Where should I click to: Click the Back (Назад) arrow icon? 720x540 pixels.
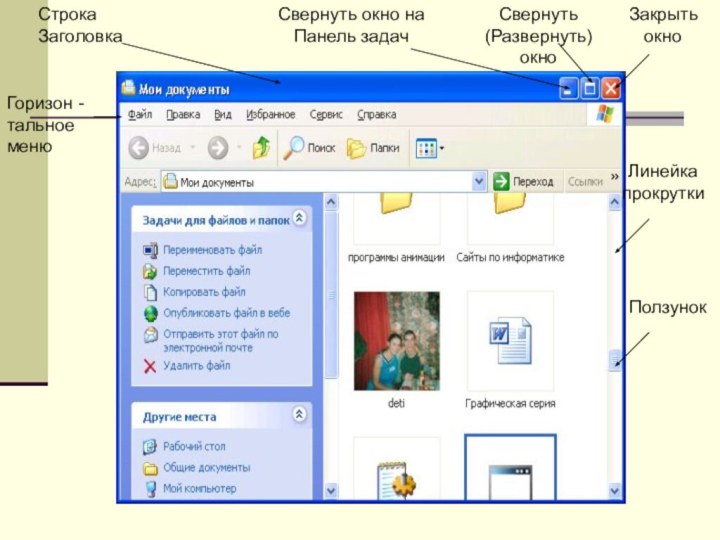tap(139, 148)
